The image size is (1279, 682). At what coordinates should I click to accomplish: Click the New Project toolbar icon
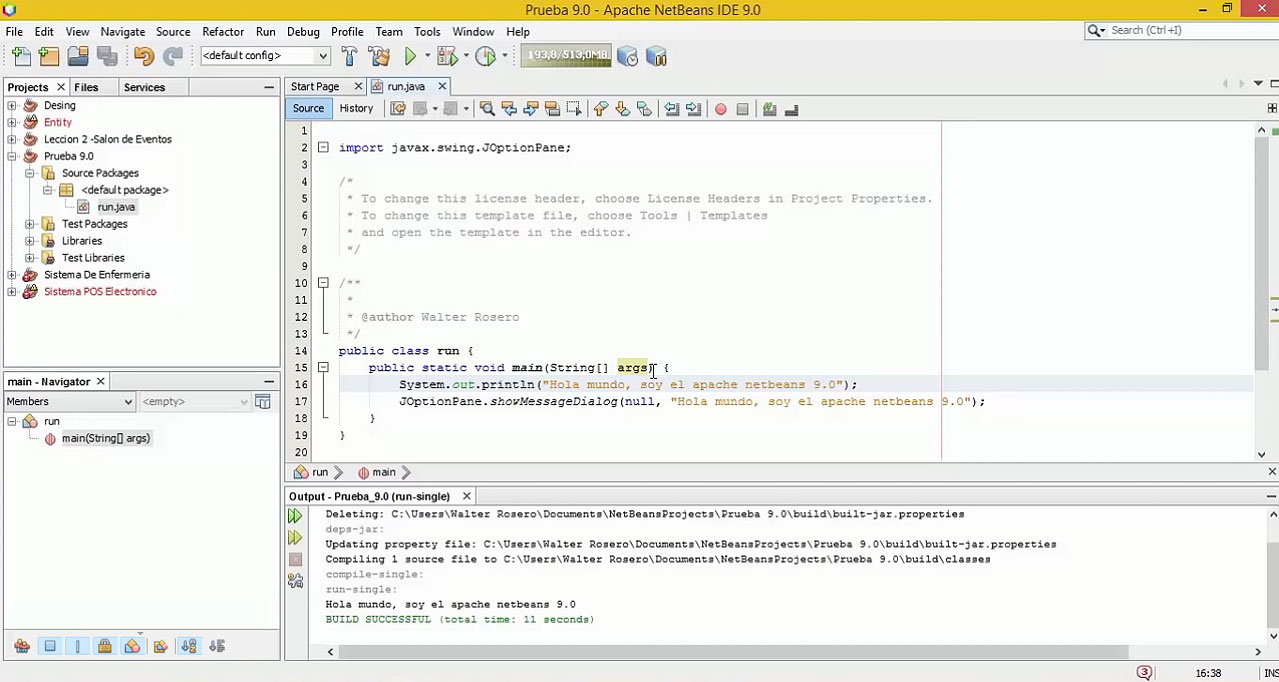click(x=49, y=57)
